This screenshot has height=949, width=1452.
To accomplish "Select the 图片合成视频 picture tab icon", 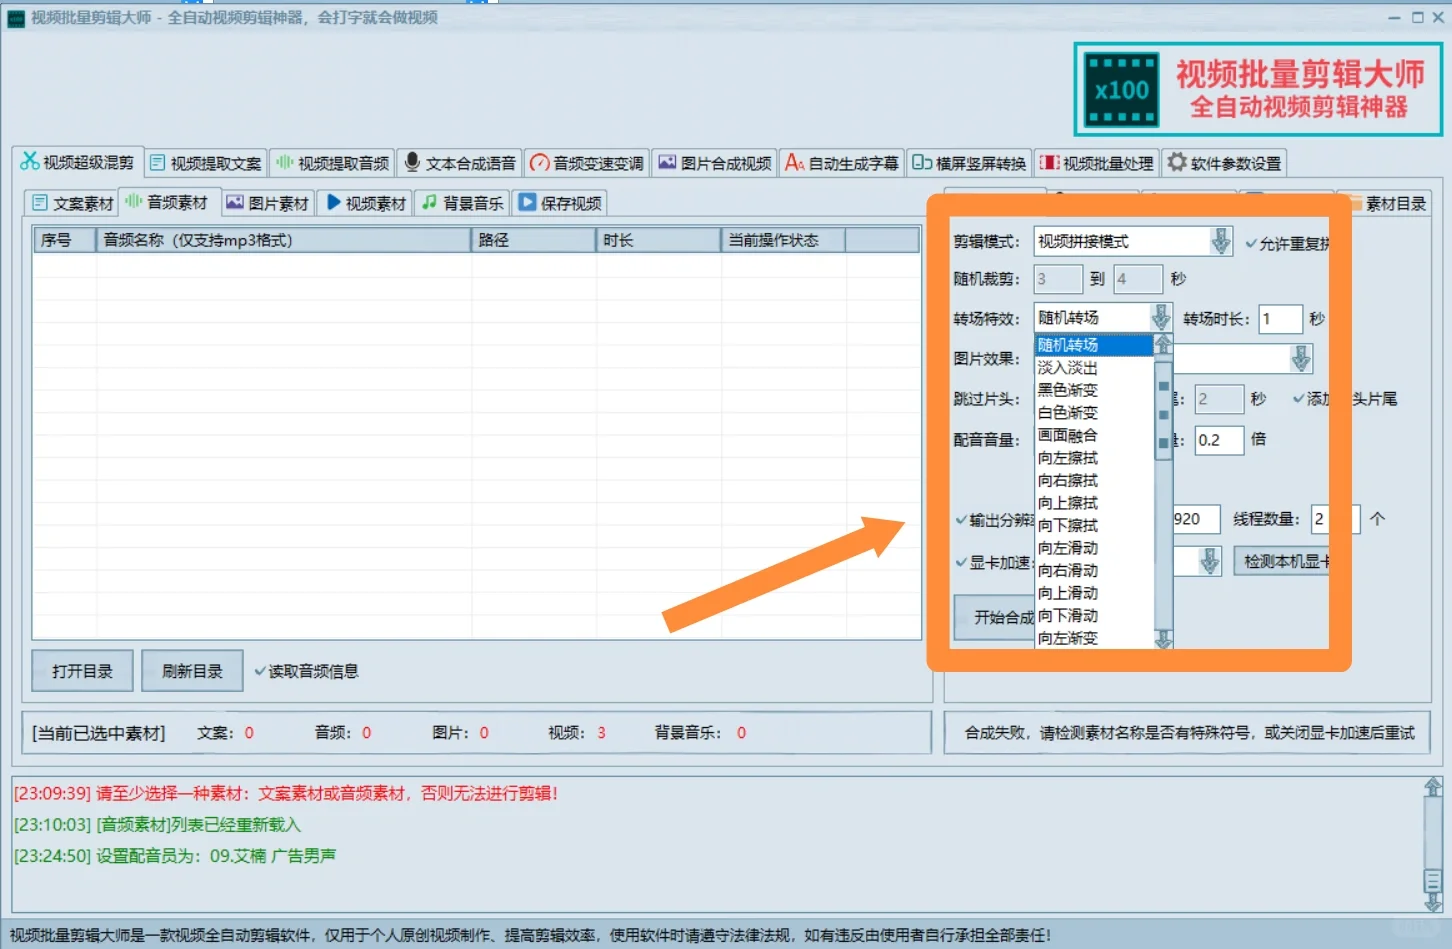I will (x=668, y=162).
